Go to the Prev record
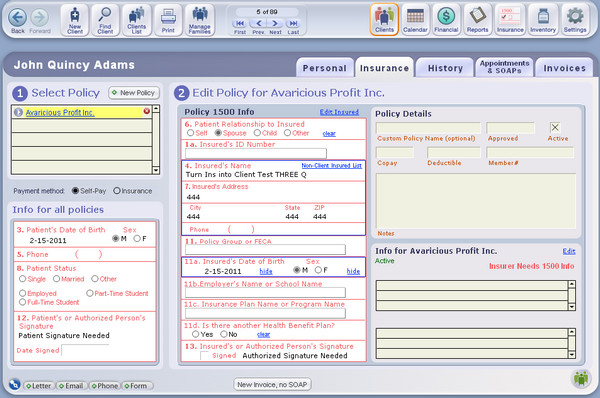This screenshot has width=600, height=398. coord(259,23)
